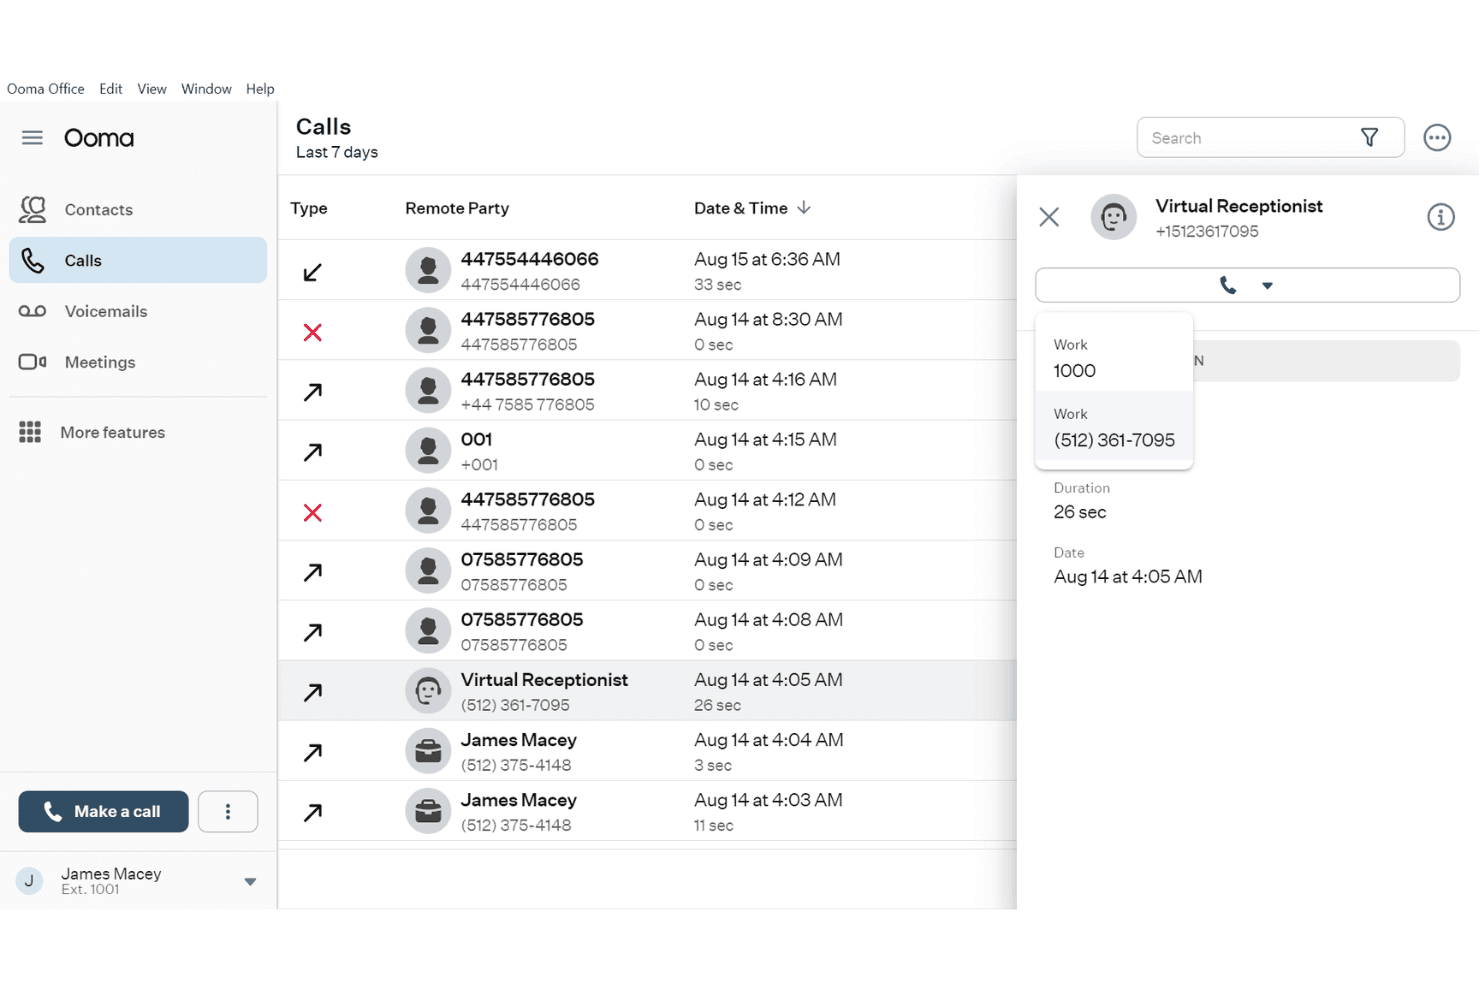1480x987 pixels.
Task: Open the Ooma Office menu
Action: pos(46,89)
